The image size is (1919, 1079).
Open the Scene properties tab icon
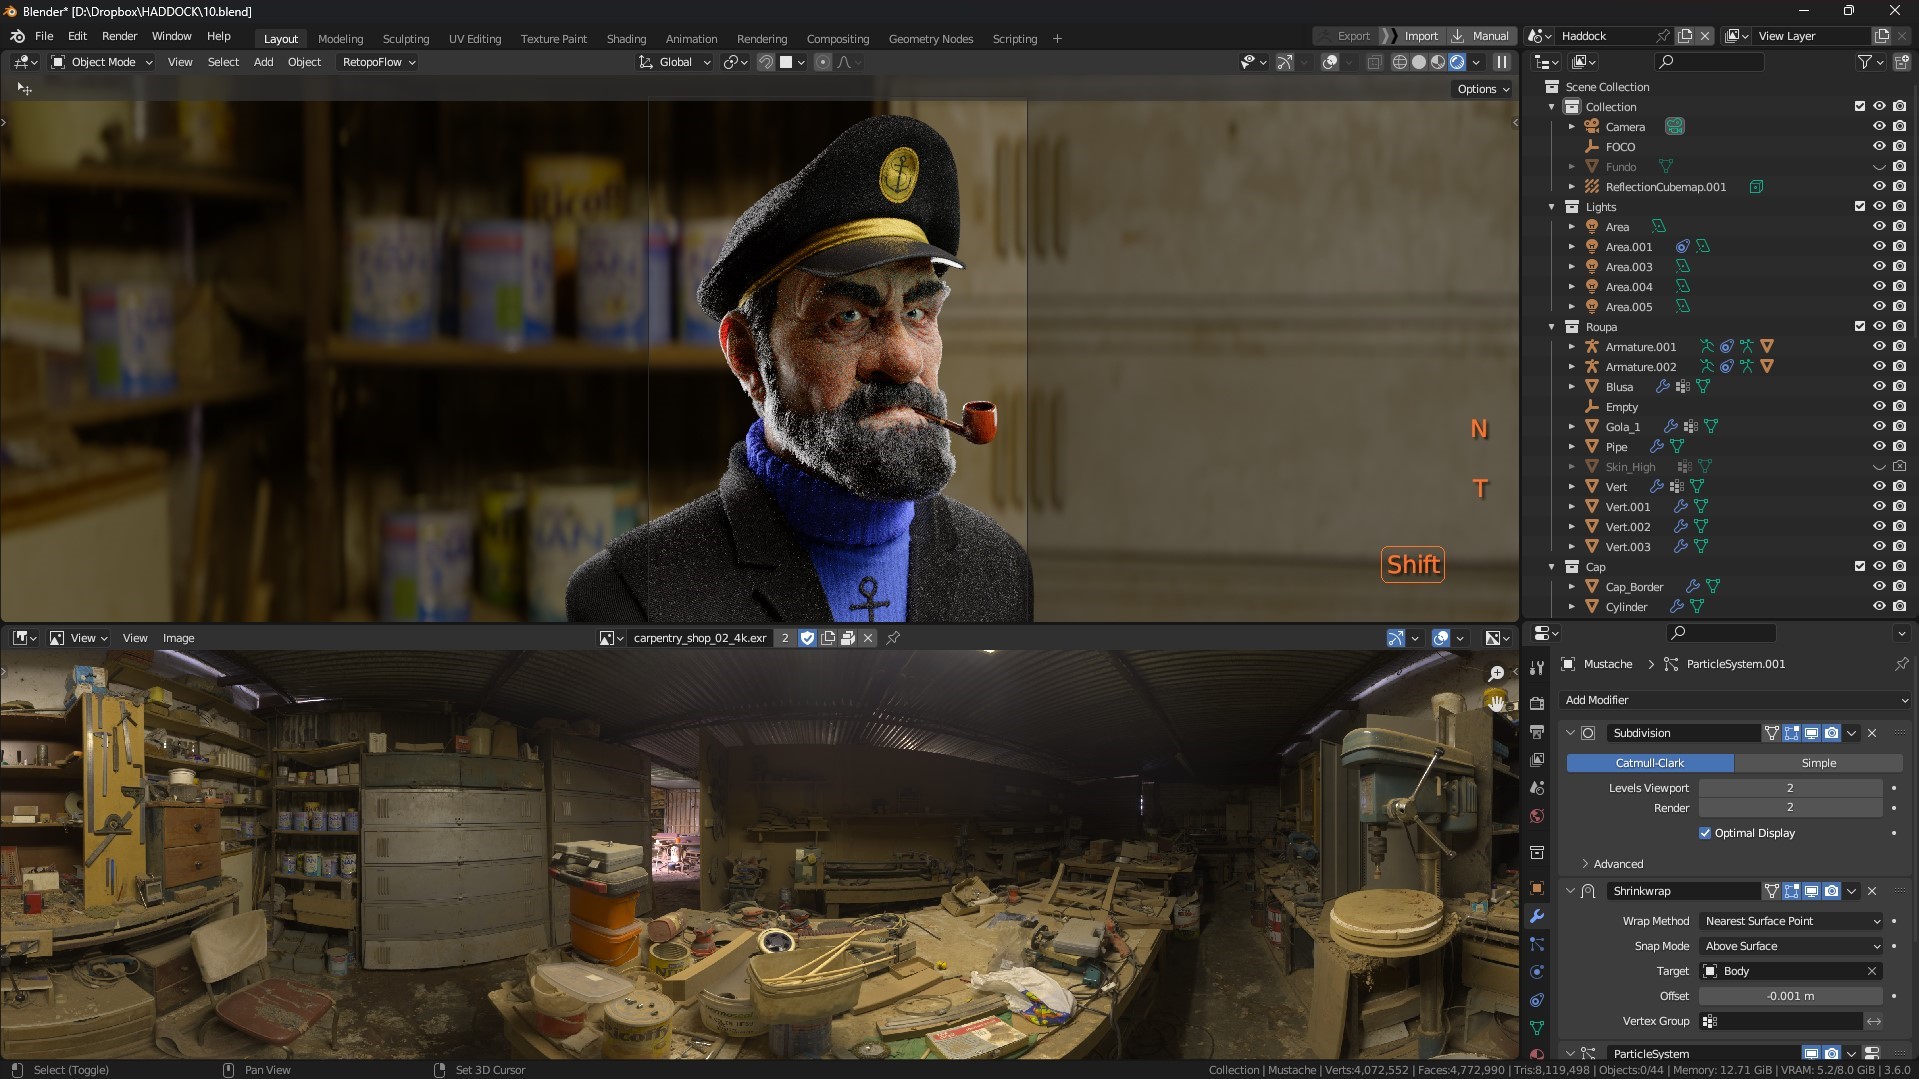tap(1537, 788)
